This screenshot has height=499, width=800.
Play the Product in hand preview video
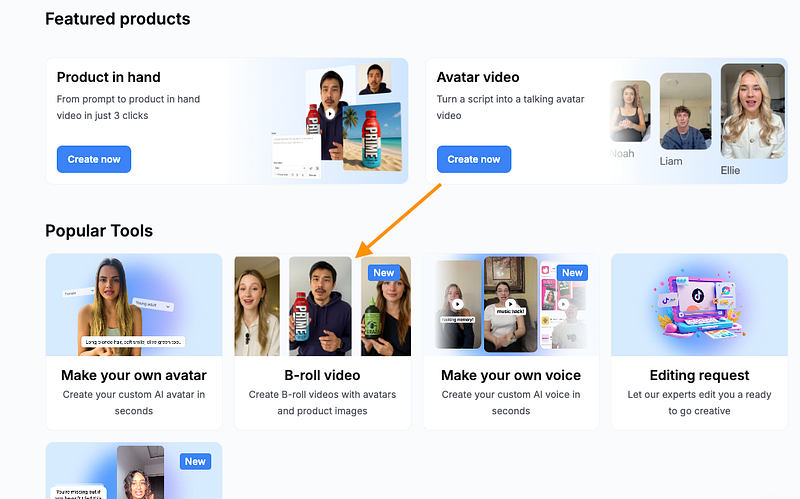coord(330,114)
